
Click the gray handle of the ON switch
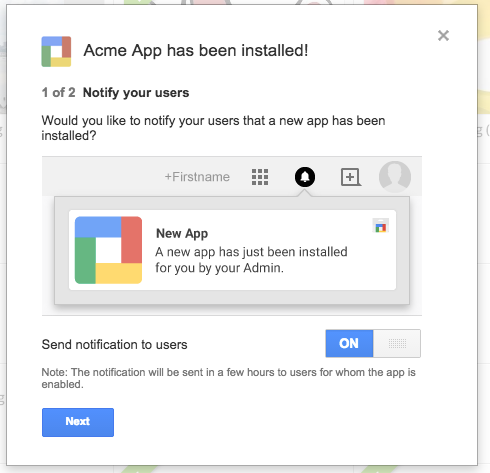pyautogui.click(x=397, y=343)
